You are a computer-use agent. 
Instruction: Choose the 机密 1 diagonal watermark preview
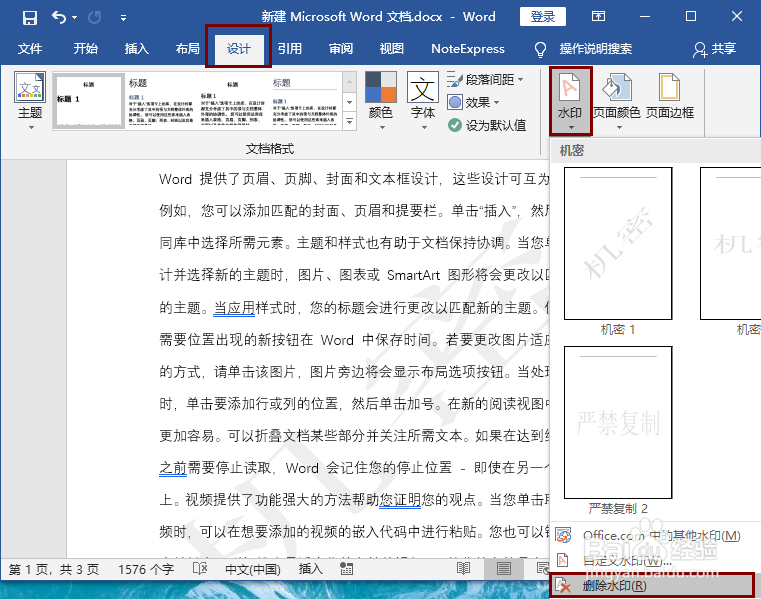click(618, 244)
